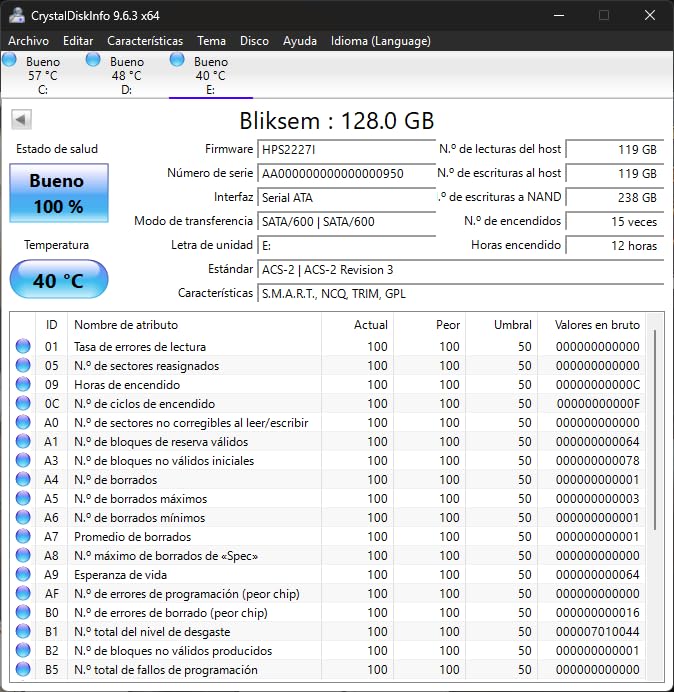Click the blue status icon for attribute A5

pos(23,498)
